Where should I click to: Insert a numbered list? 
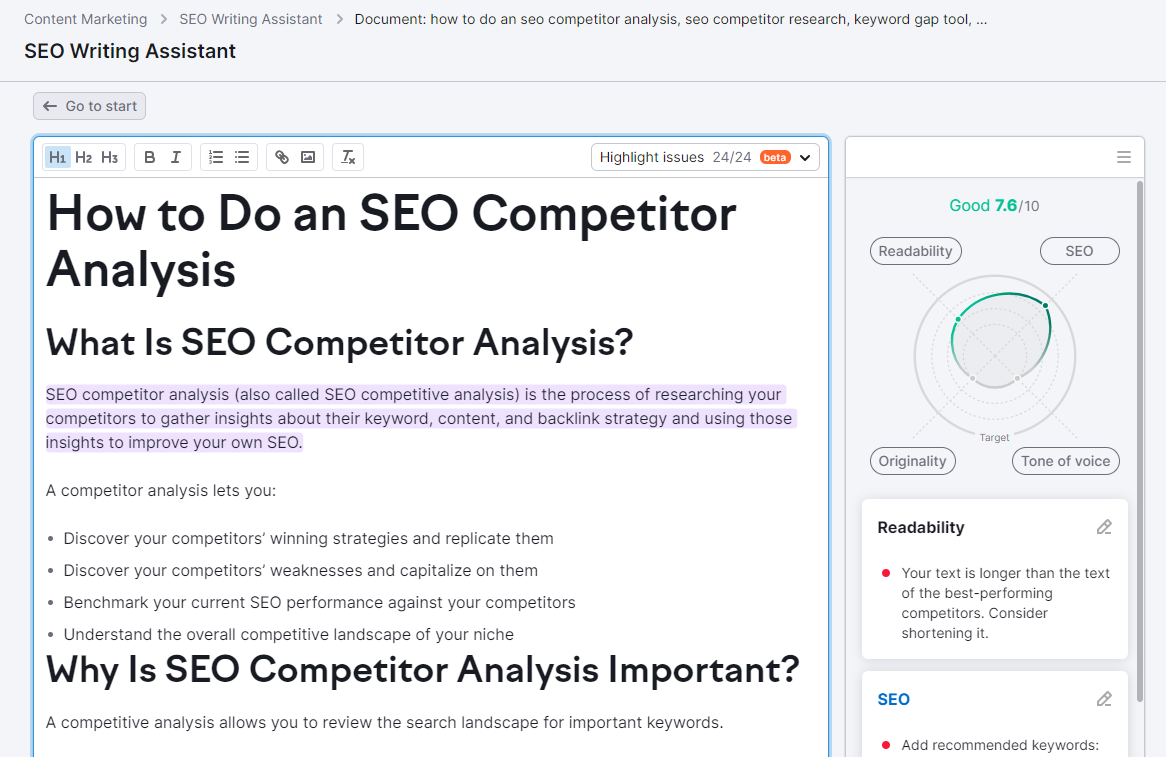(215, 157)
